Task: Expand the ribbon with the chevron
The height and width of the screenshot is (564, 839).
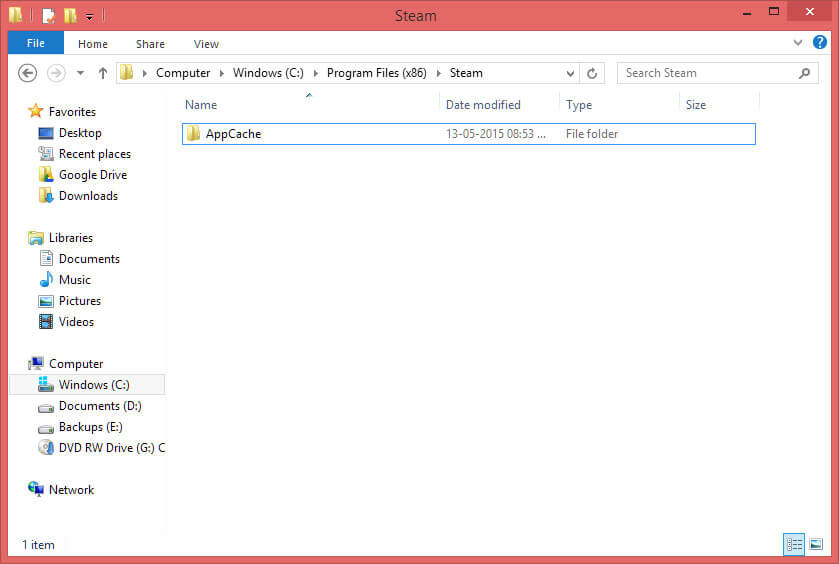Action: pos(797,42)
